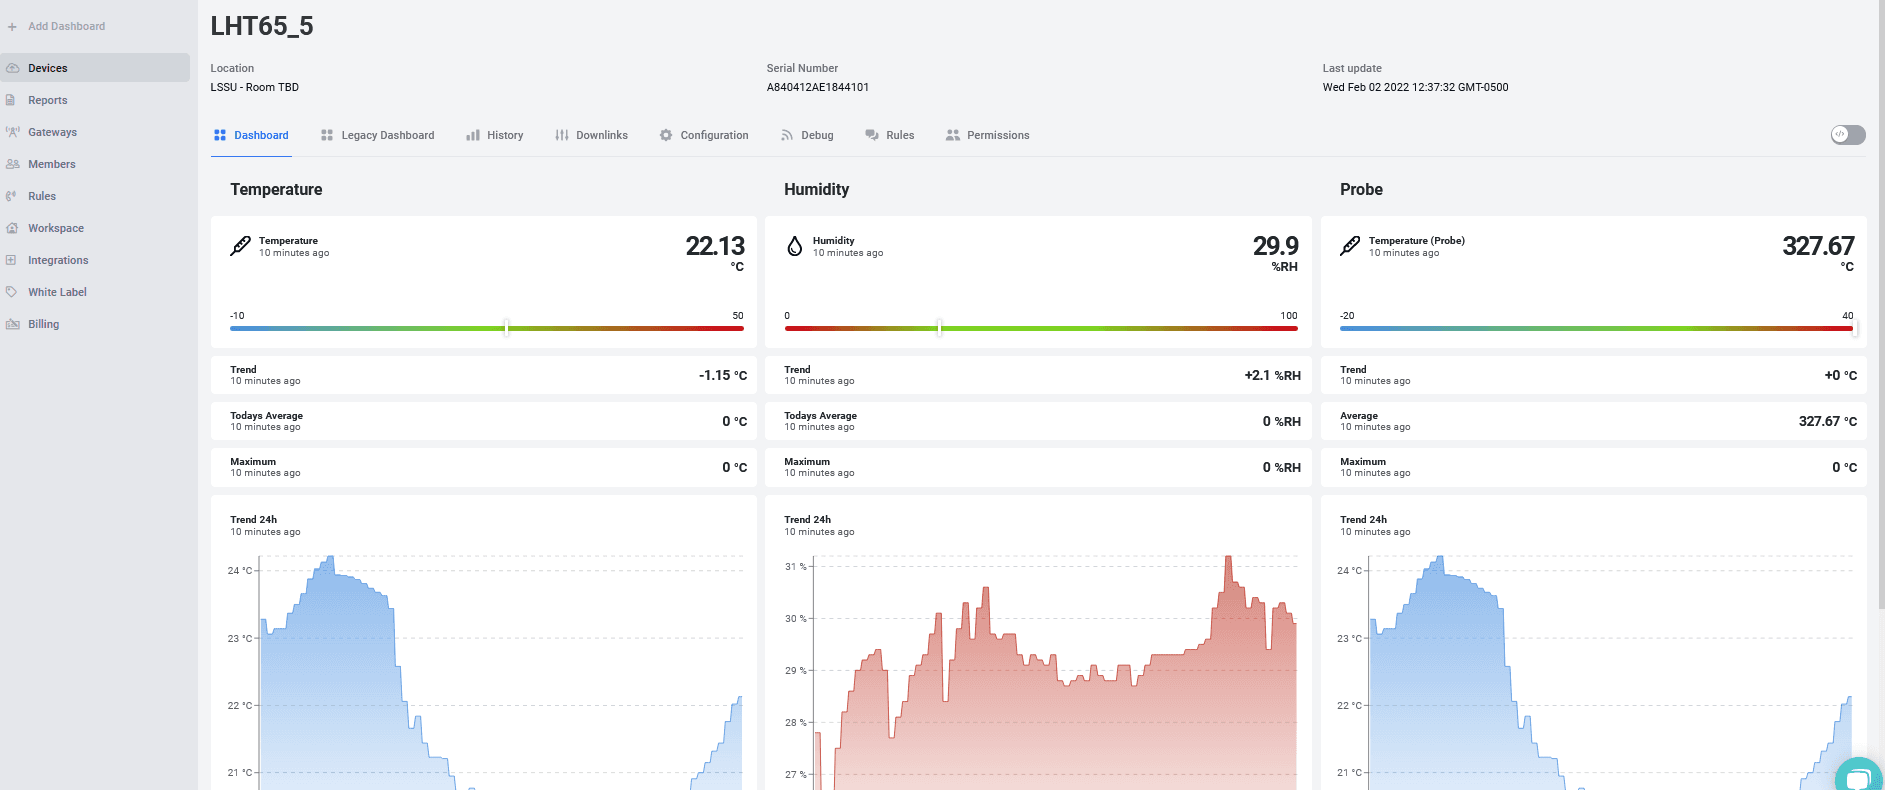This screenshot has width=1885, height=790.
Task: Click the Temperature (Probe) thermometer icon
Action: tap(1350, 246)
